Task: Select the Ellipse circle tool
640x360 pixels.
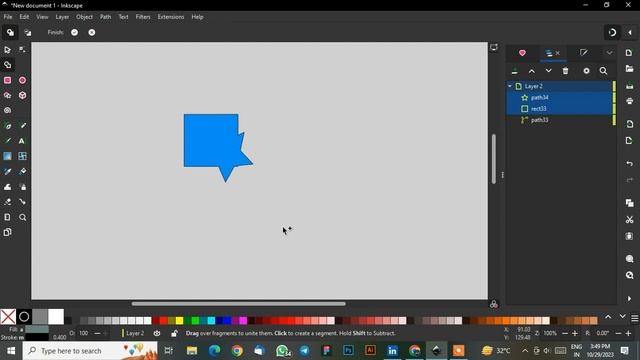Action: pos(22,80)
